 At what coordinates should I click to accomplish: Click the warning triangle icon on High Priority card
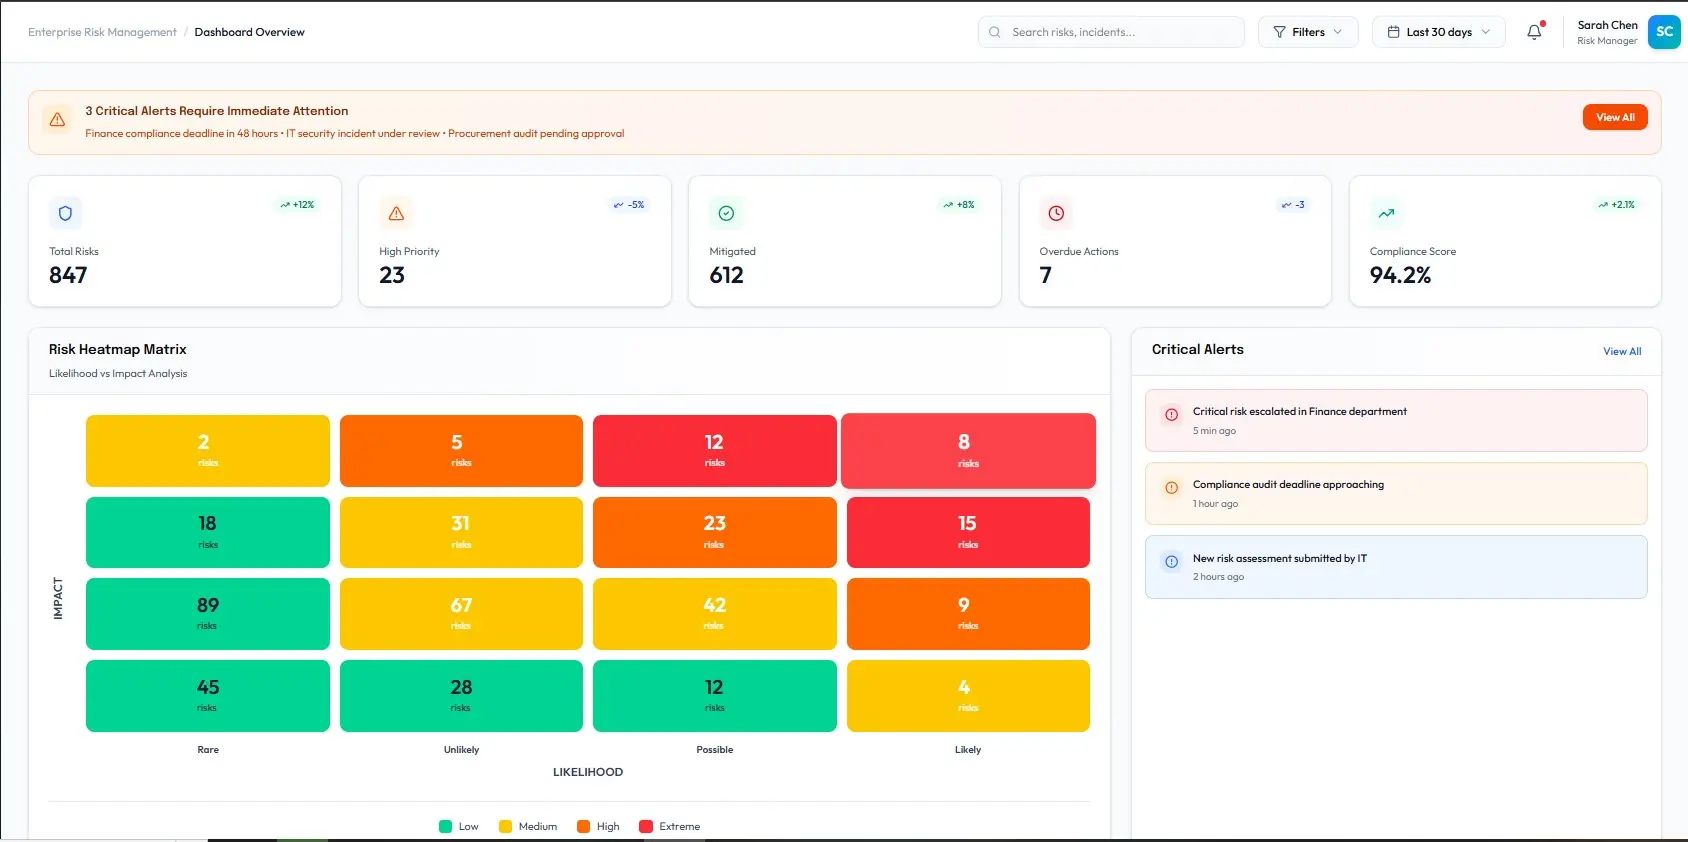(x=396, y=213)
